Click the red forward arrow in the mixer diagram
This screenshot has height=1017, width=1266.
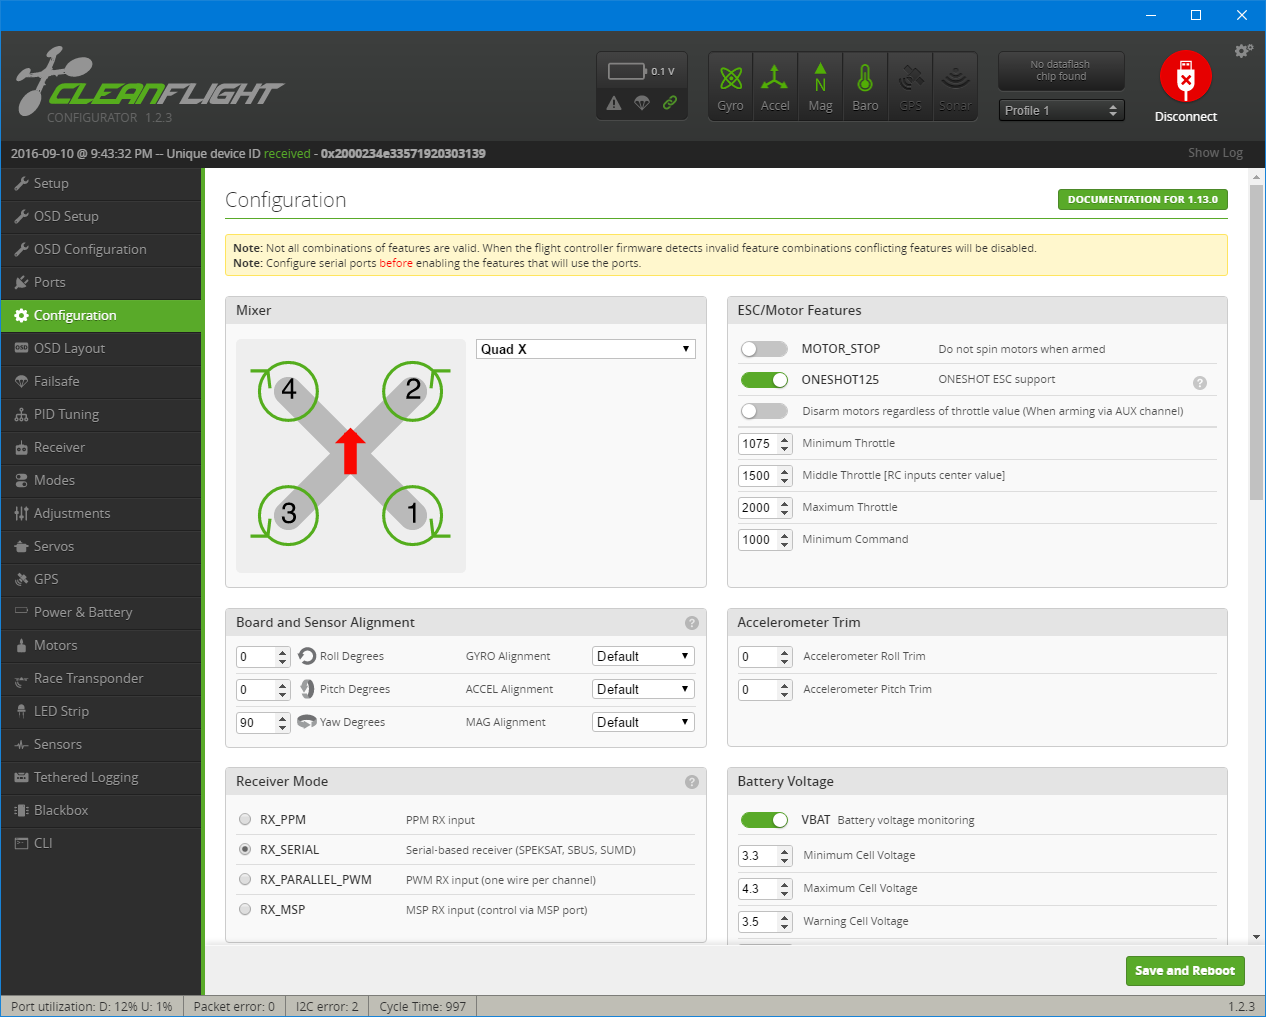350,451
